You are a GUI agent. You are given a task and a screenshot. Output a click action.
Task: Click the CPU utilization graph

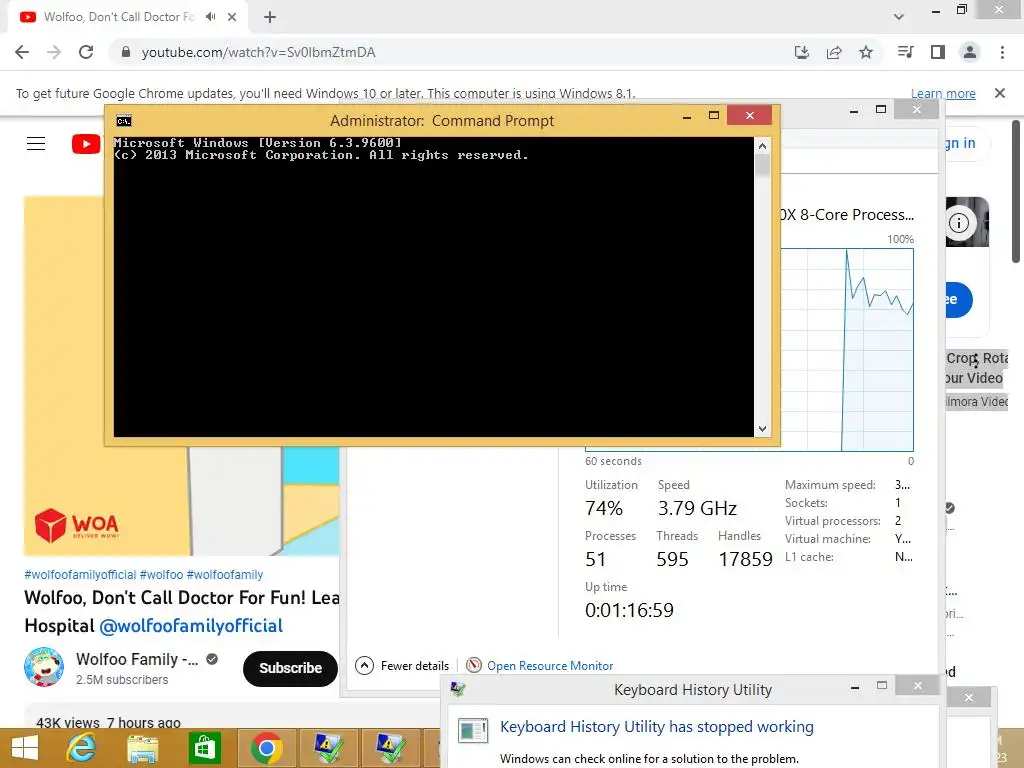pyautogui.click(x=847, y=349)
